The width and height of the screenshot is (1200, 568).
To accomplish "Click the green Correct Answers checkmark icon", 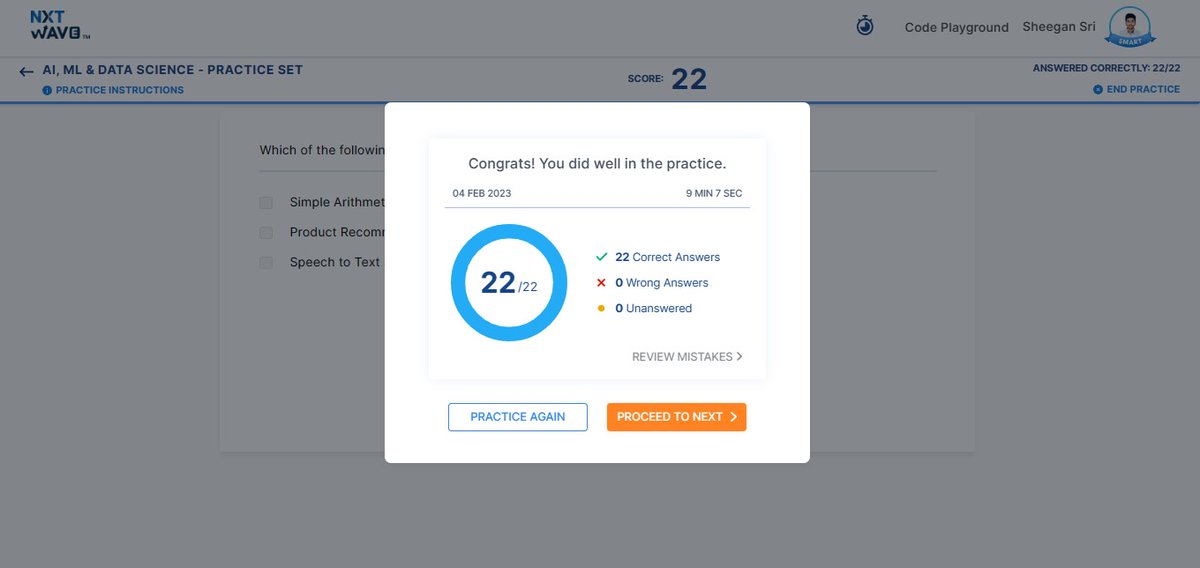I will pyautogui.click(x=601, y=257).
